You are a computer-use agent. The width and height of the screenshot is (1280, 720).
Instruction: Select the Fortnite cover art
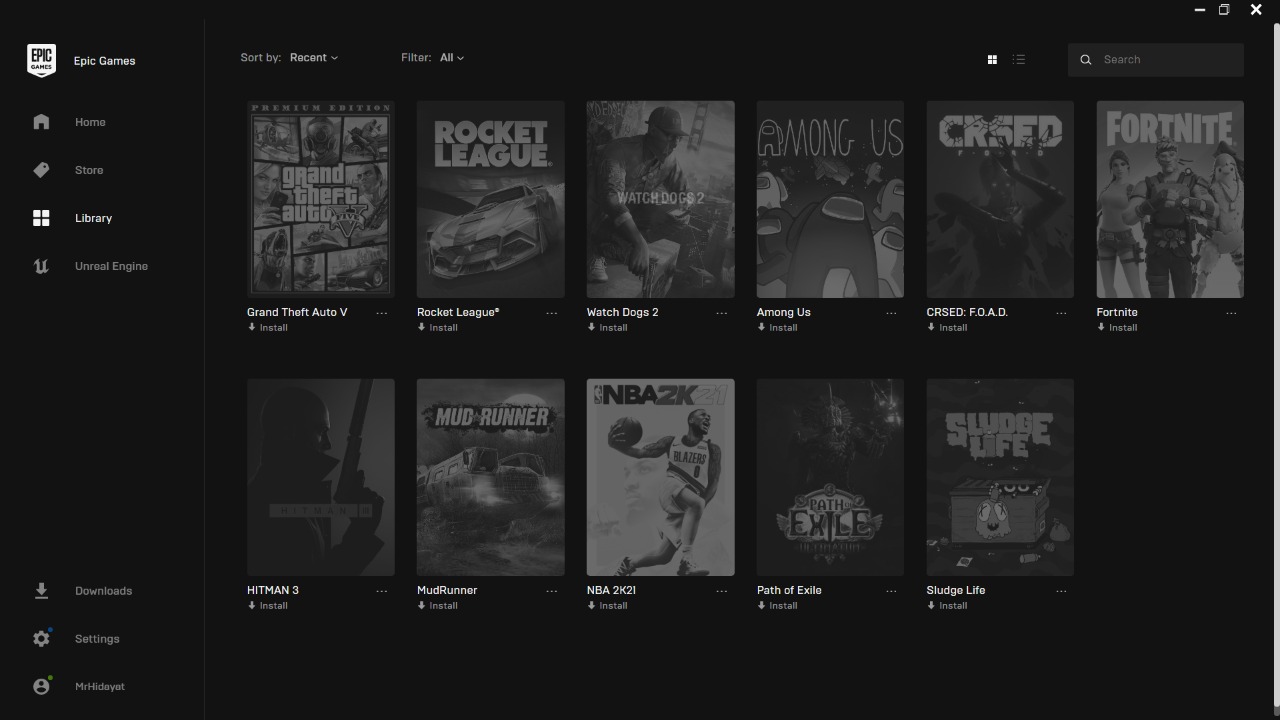coord(1170,199)
